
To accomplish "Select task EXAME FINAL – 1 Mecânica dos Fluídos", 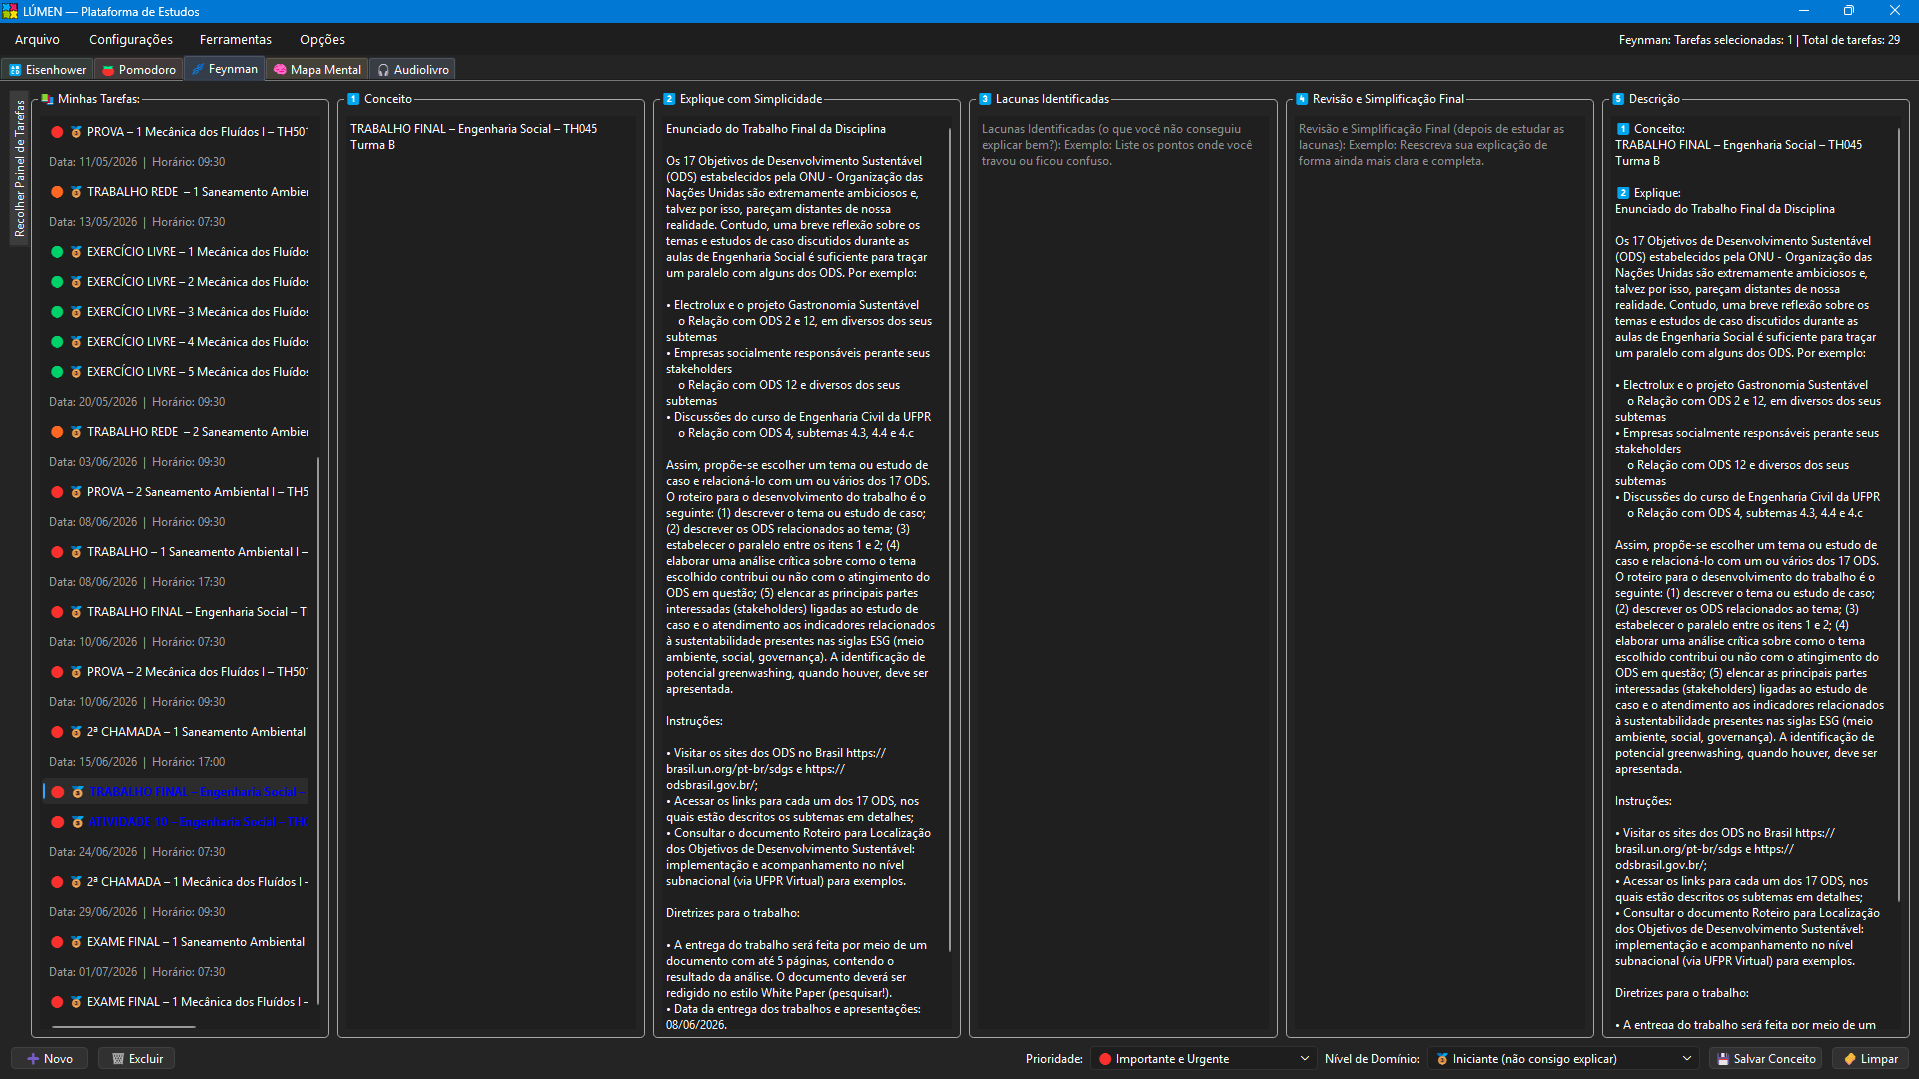I will coord(176,1002).
